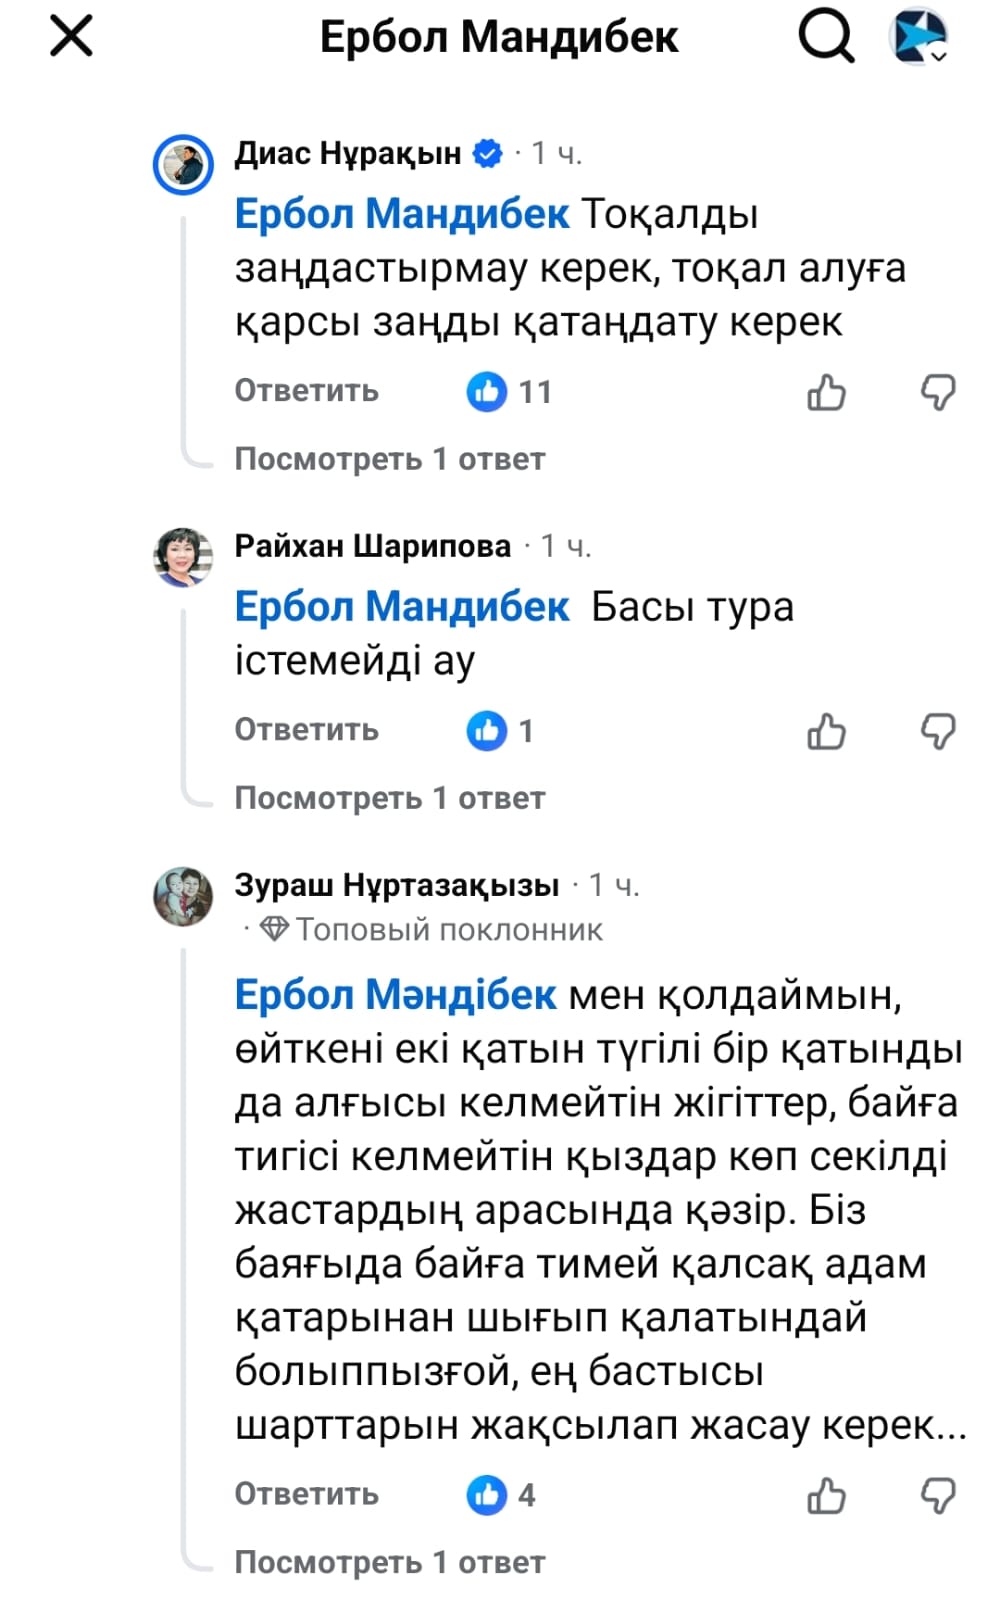
Task: Thumbs up Зураш Нұртазақызы's comment
Action: tap(826, 1495)
